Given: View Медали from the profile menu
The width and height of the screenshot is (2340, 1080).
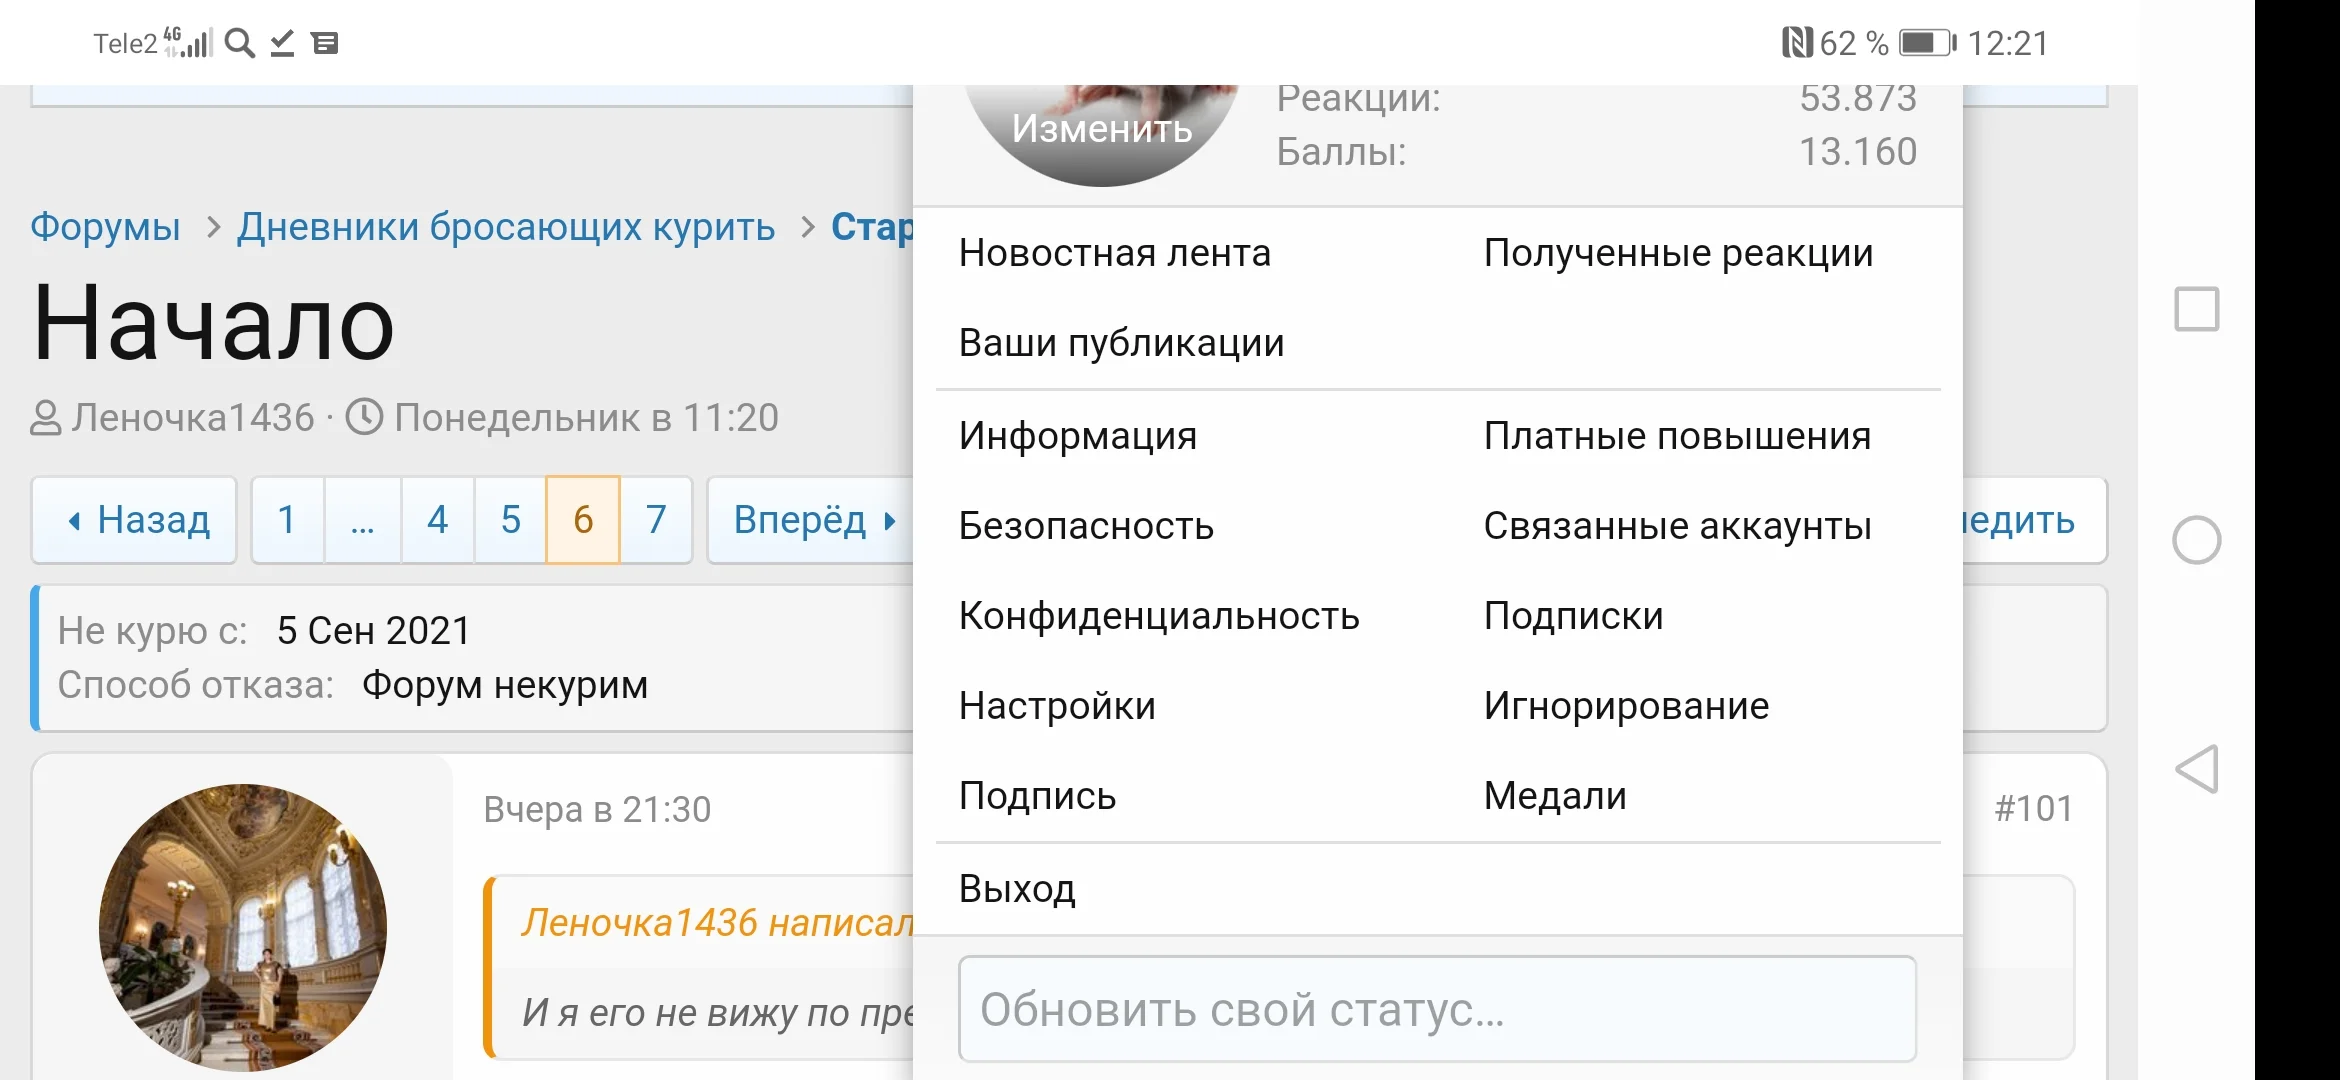Looking at the screenshot, I should [1555, 796].
